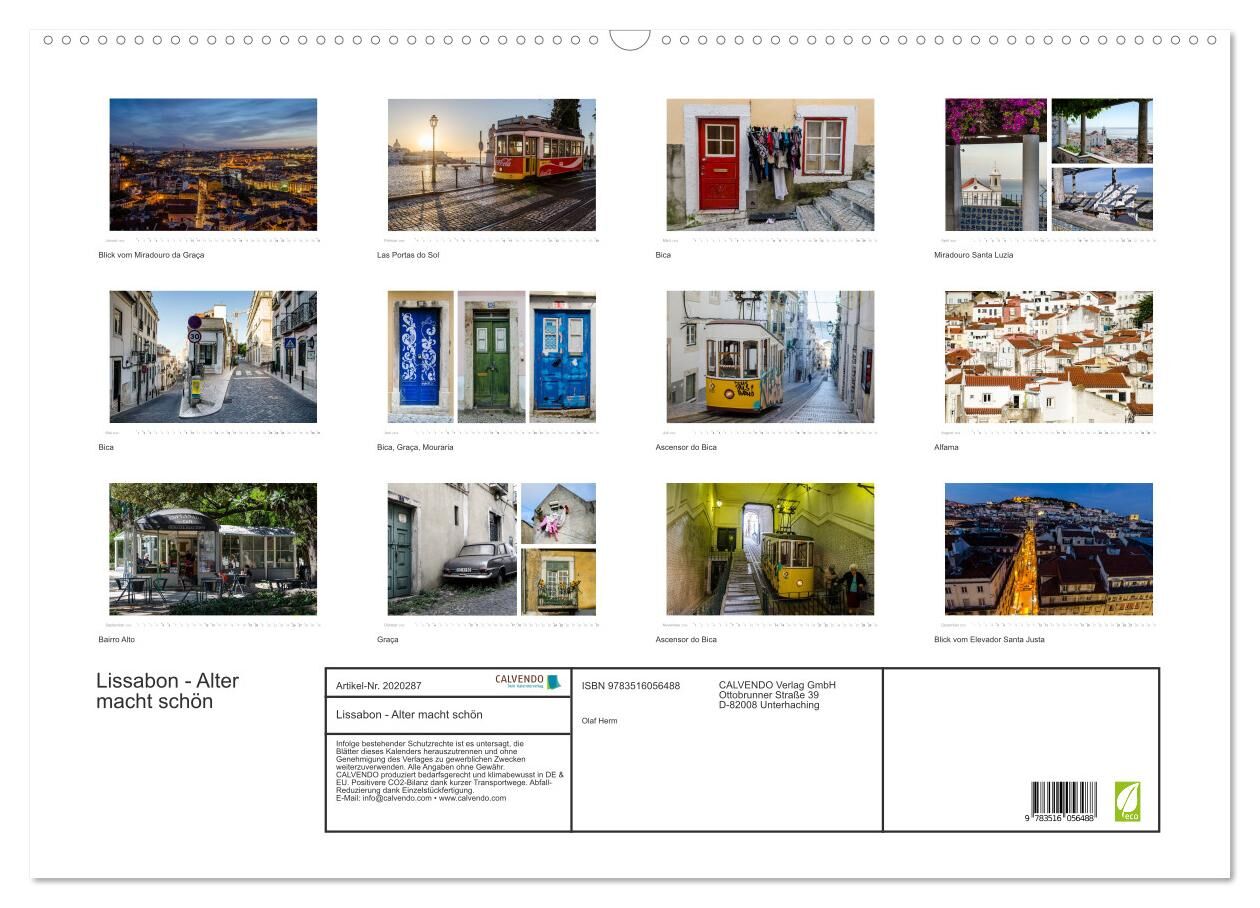Open the Blick vom Miradouro da Graça photo
Screen dimensions: 1260x908
click(213, 164)
